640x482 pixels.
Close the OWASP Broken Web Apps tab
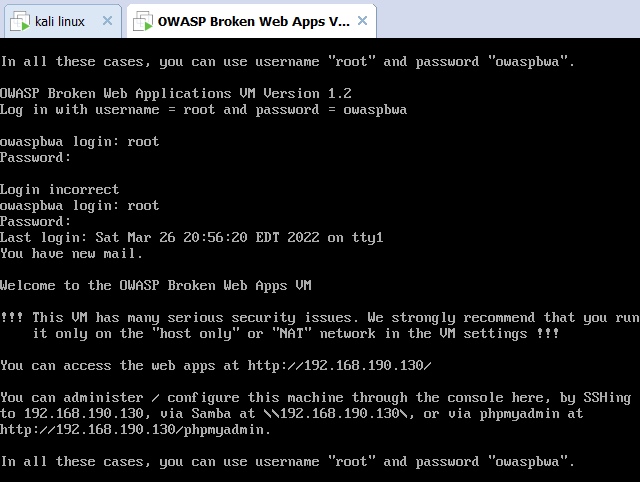(x=362, y=20)
